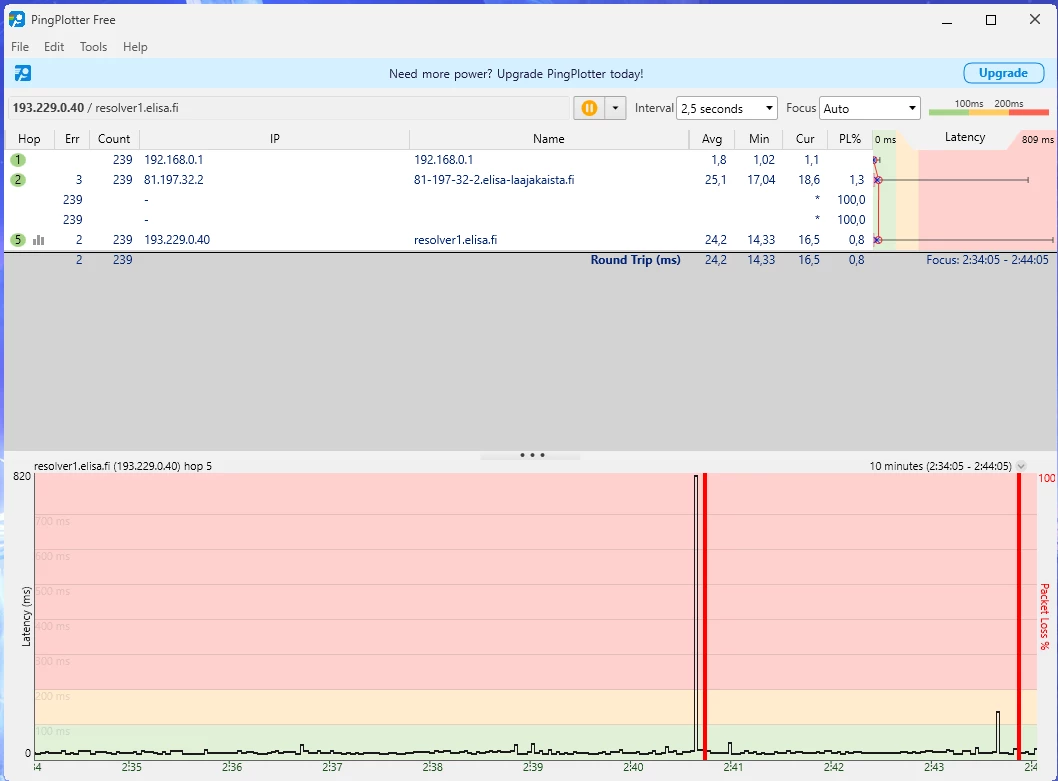The width and height of the screenshot is (1058, 781).
Task: Click the 100ms 200ms latency color scale
Action: (x=989, y=107)
